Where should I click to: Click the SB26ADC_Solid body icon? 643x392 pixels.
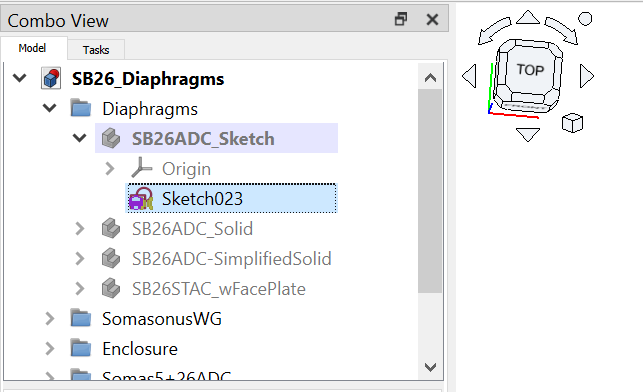tap(111, 228)
